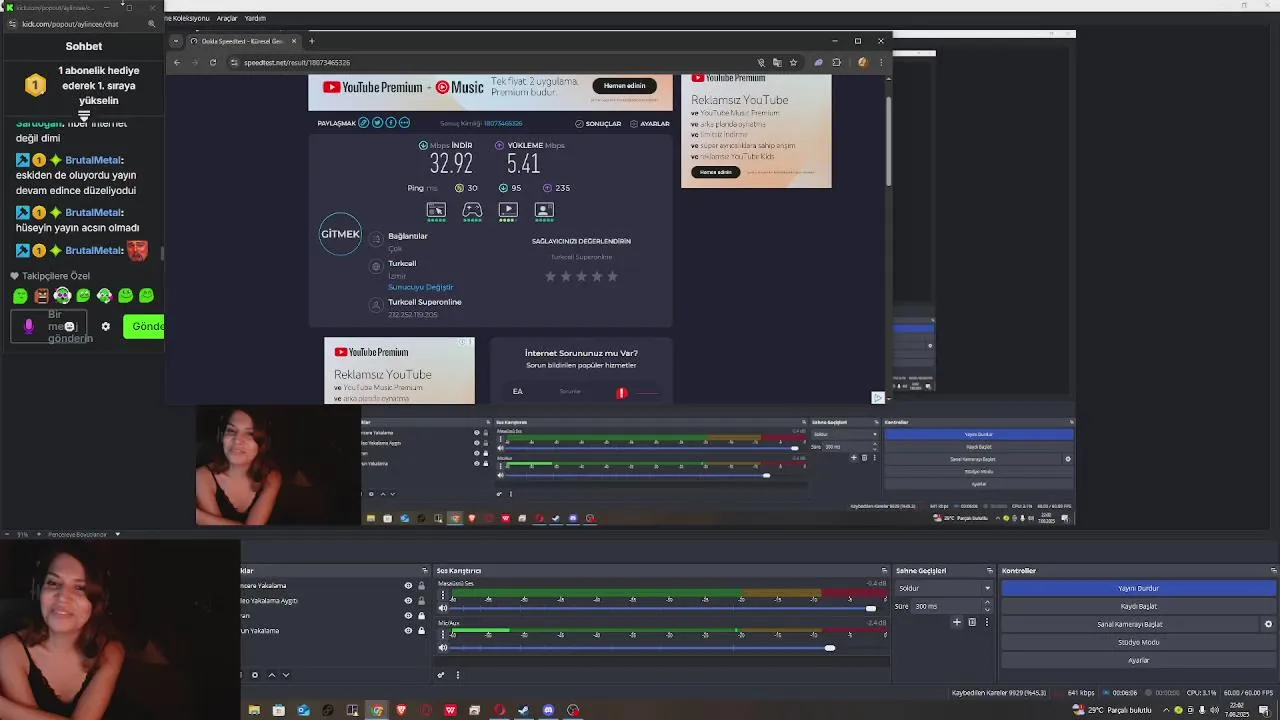Screen dimensions: 1280x720
Task: Open the Brave browser taskbar icon
Action: (401, 710)
